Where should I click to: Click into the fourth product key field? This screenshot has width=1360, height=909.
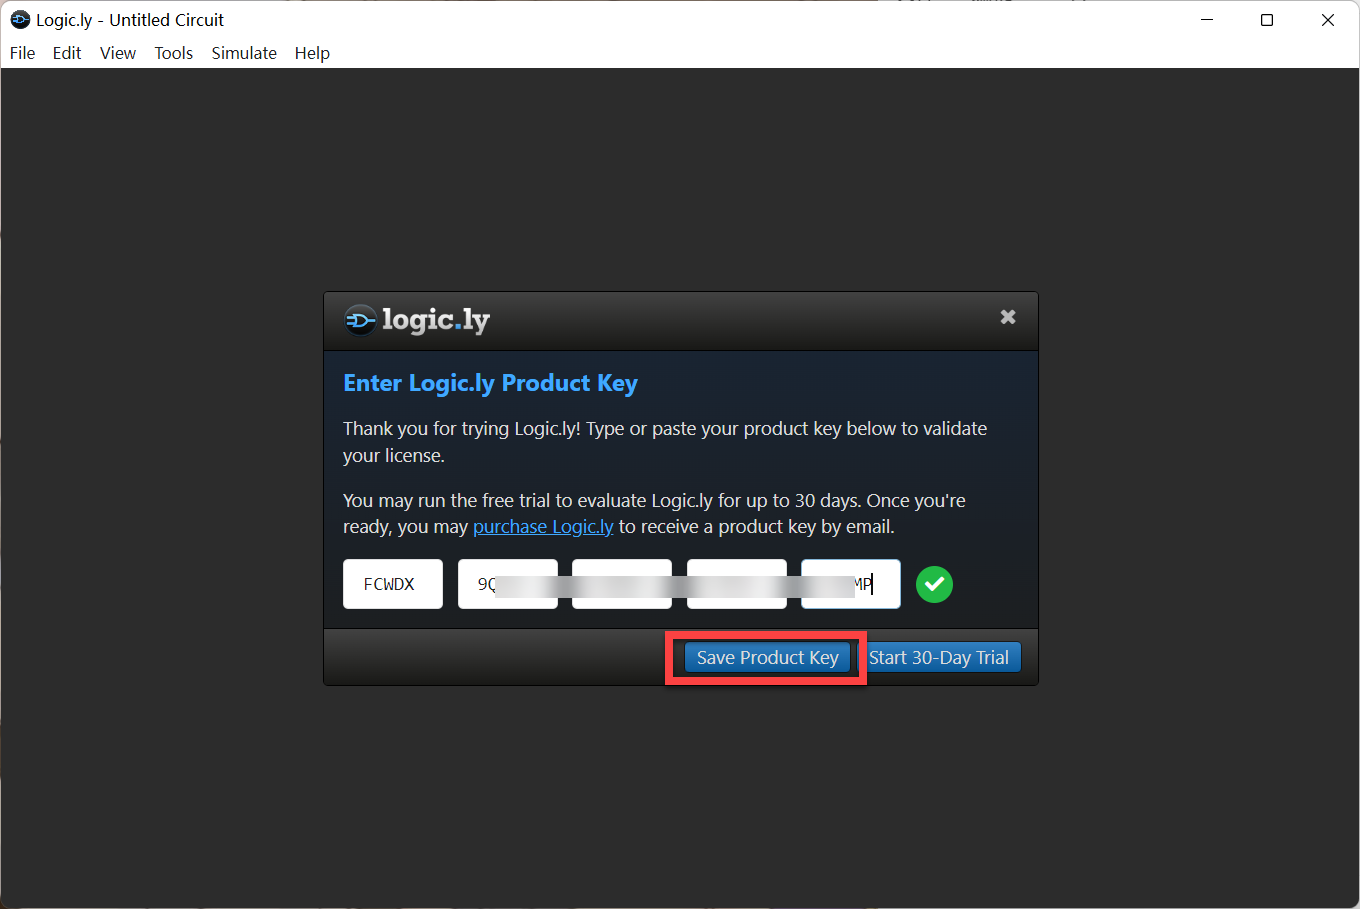tap(736, 584)
